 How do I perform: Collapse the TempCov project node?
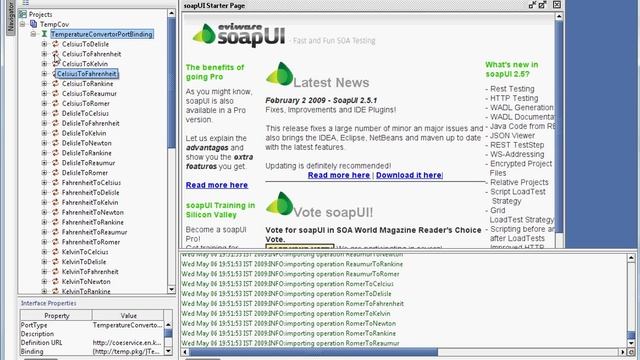tap(23, 24)
